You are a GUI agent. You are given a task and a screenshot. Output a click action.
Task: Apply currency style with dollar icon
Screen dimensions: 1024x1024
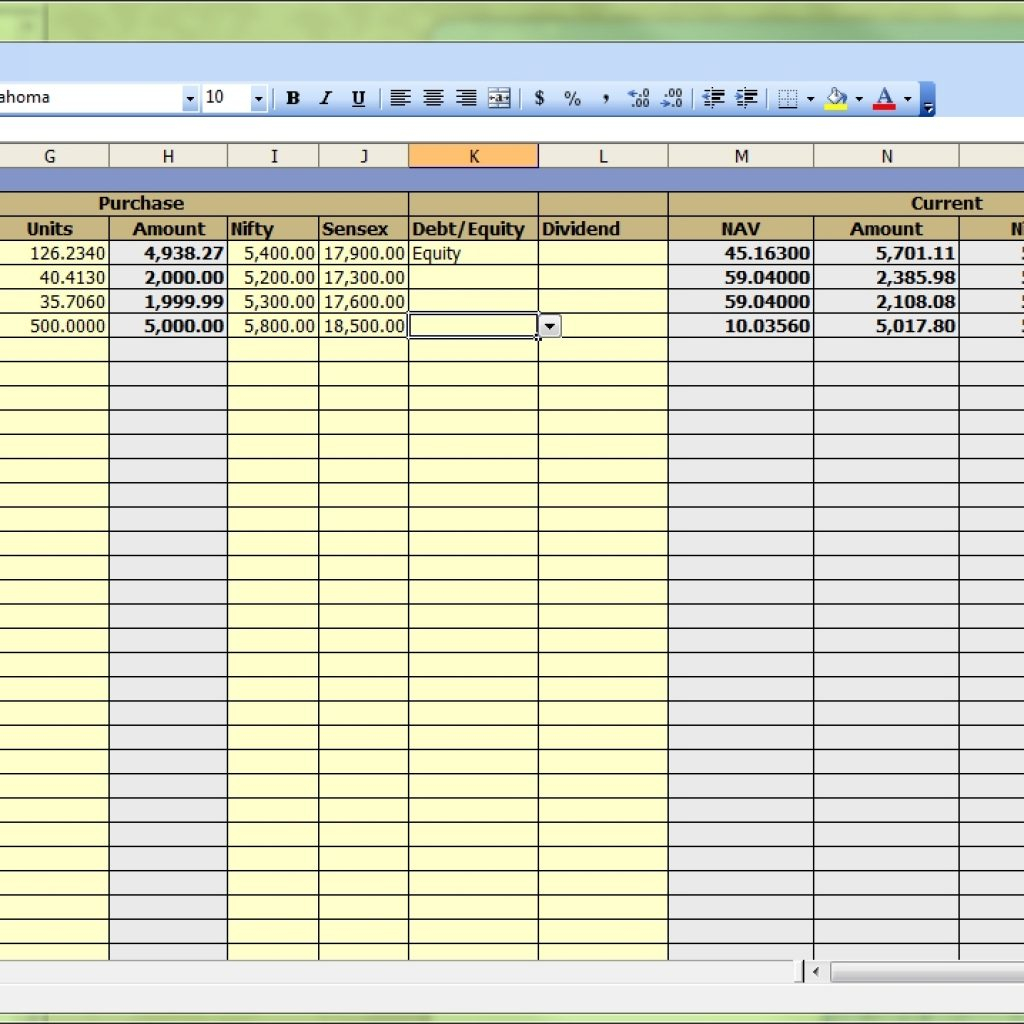coord(540,98)
